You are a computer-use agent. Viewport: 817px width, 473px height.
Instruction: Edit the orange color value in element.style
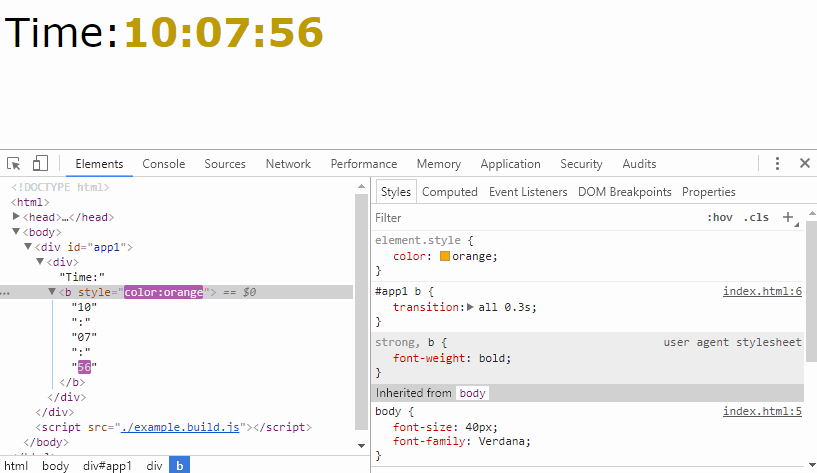472,256
